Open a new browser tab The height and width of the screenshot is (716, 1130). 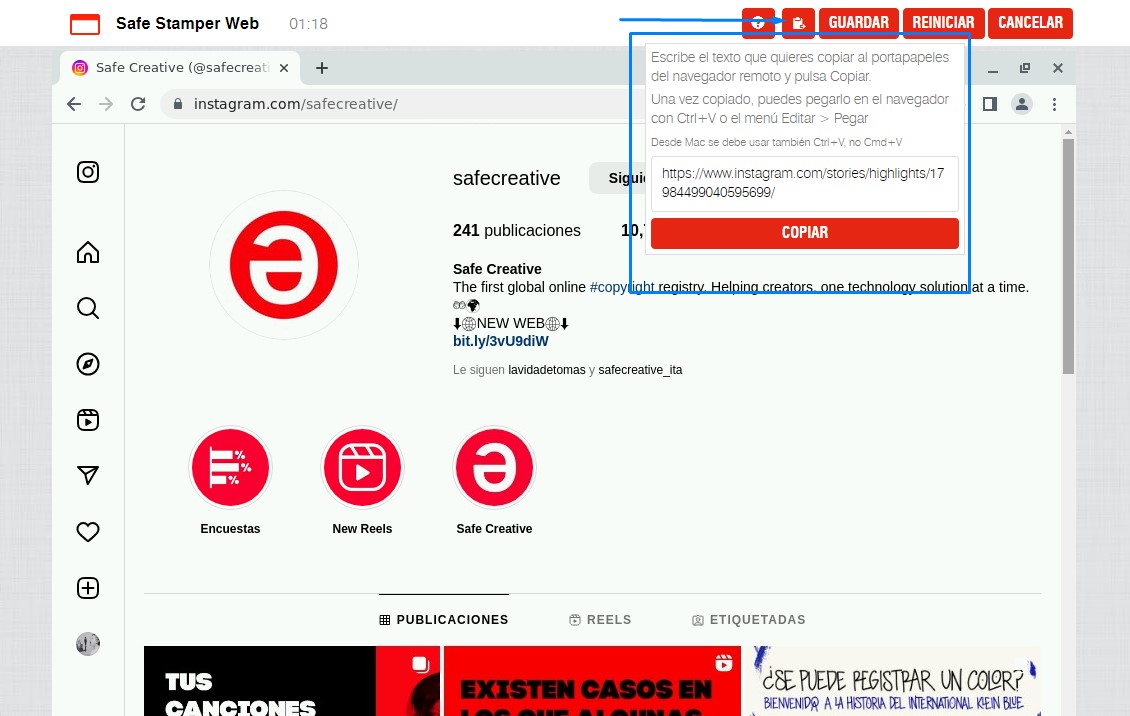pyautogui.click(x=322, y=68)
